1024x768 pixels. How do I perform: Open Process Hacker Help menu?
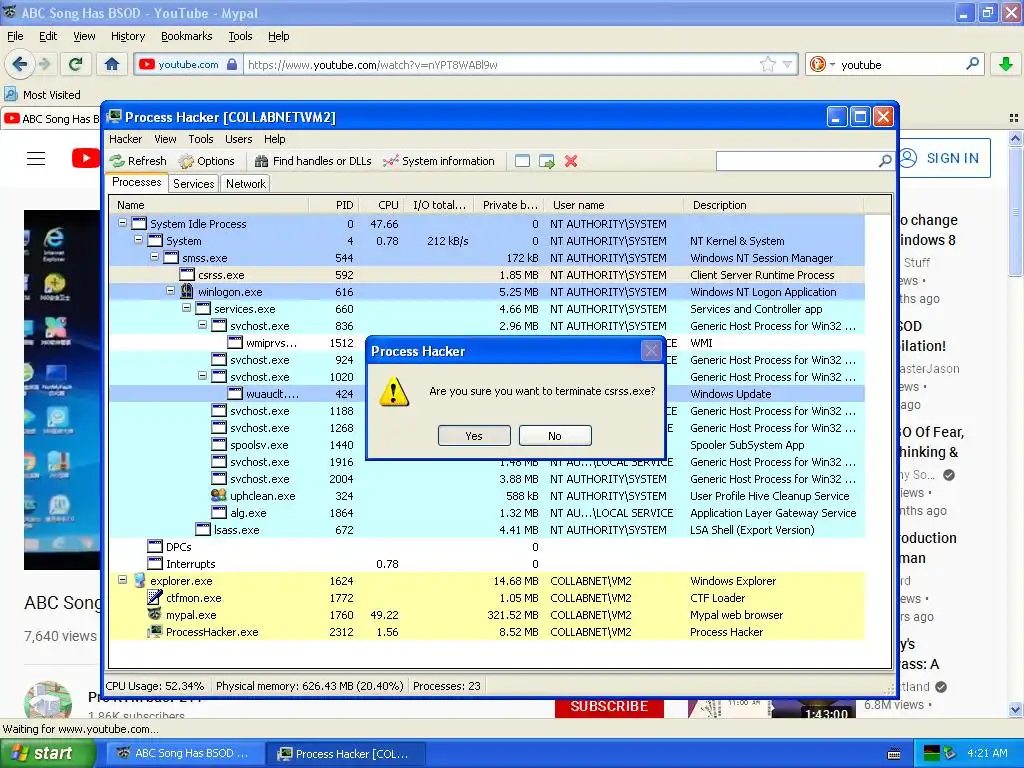point(275,139)
